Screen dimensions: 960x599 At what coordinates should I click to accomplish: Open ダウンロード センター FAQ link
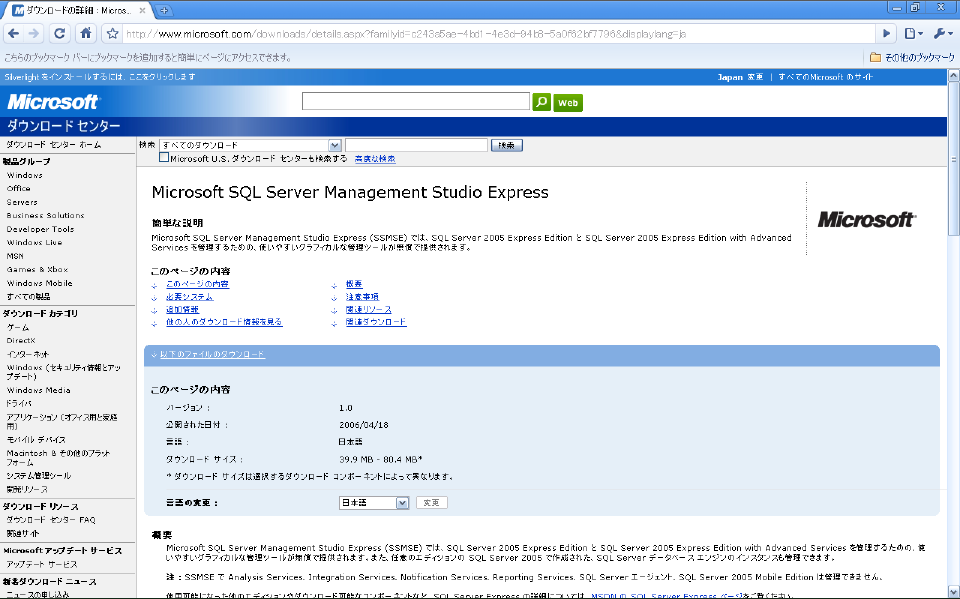[51, 520]
